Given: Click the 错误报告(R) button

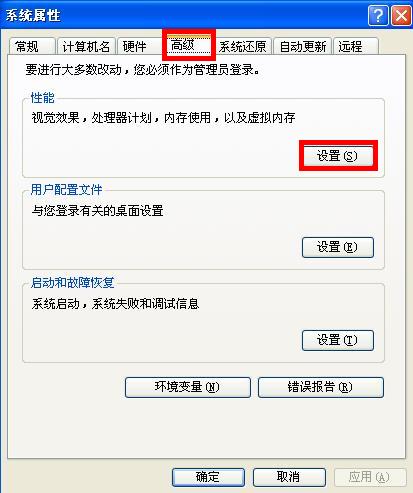Looking at the screenshot, I should point(321,387).
